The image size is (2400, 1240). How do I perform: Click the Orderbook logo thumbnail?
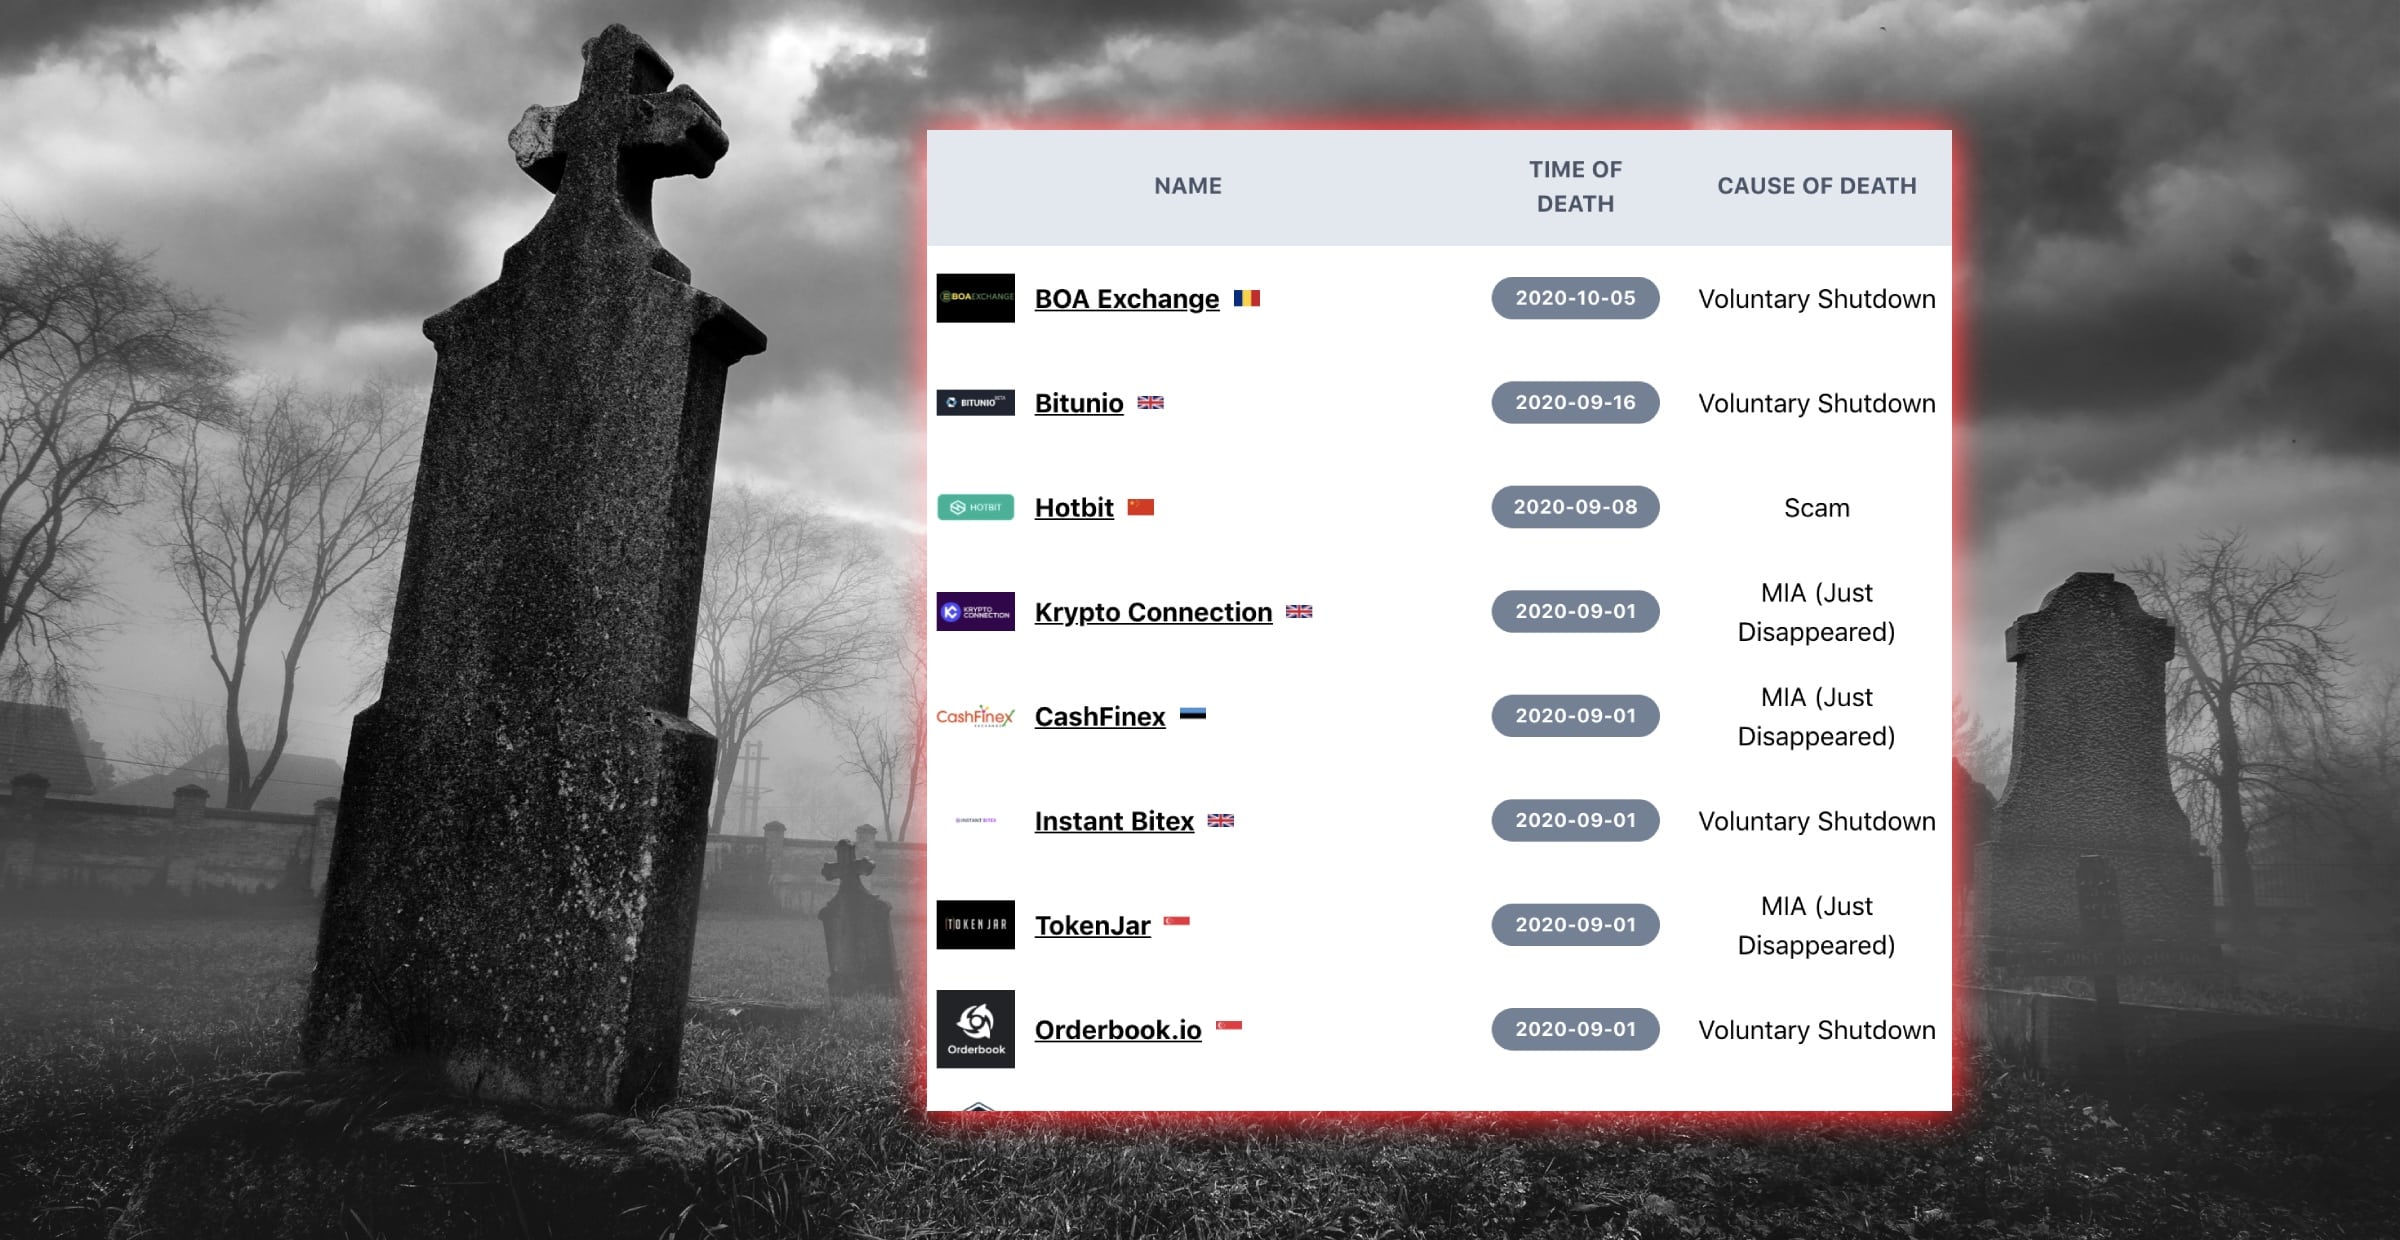(975, 1029)
